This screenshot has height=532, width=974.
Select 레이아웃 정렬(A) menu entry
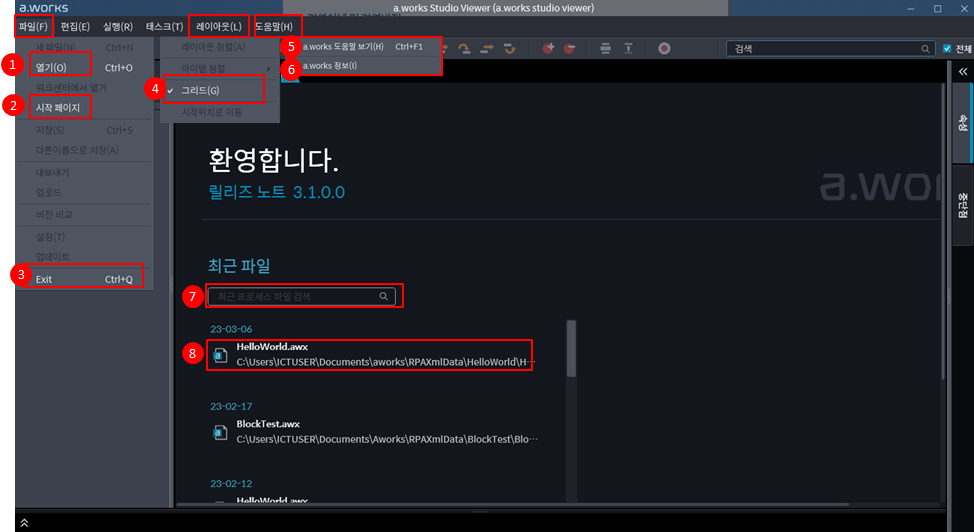coord(219,47)
